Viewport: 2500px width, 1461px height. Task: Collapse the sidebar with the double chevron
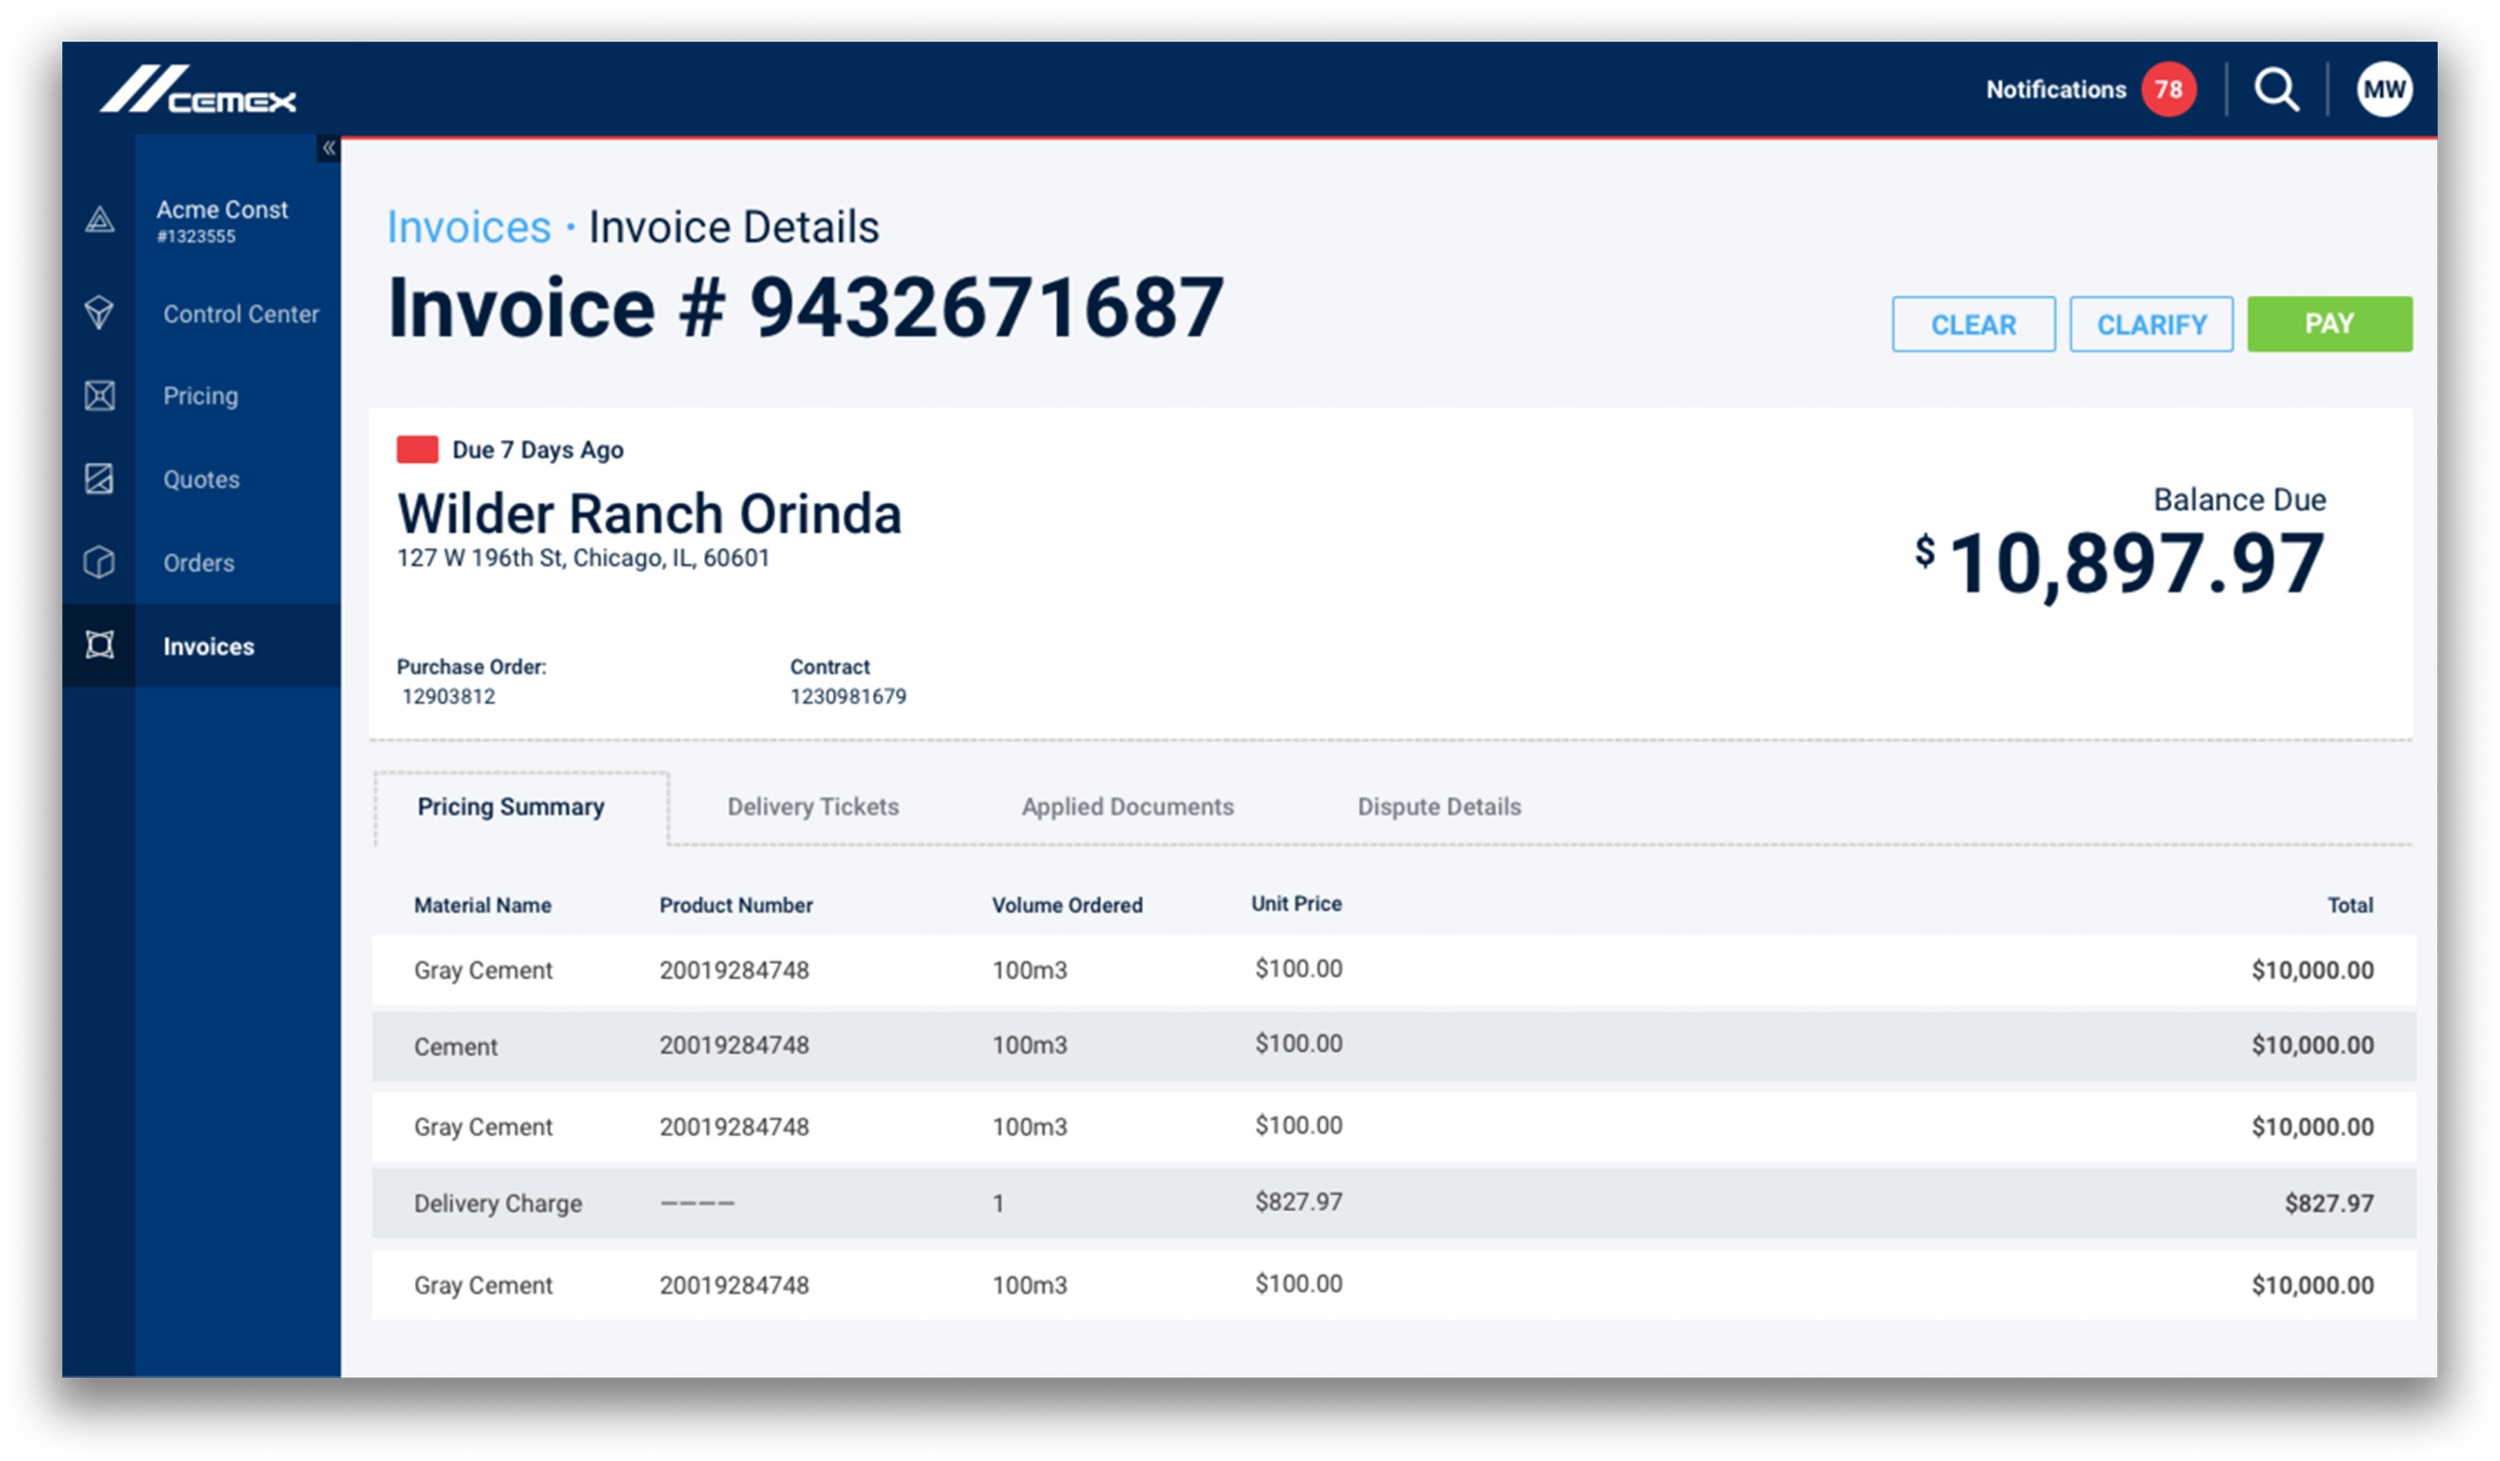pyautogui.click(x=328, y=148)
